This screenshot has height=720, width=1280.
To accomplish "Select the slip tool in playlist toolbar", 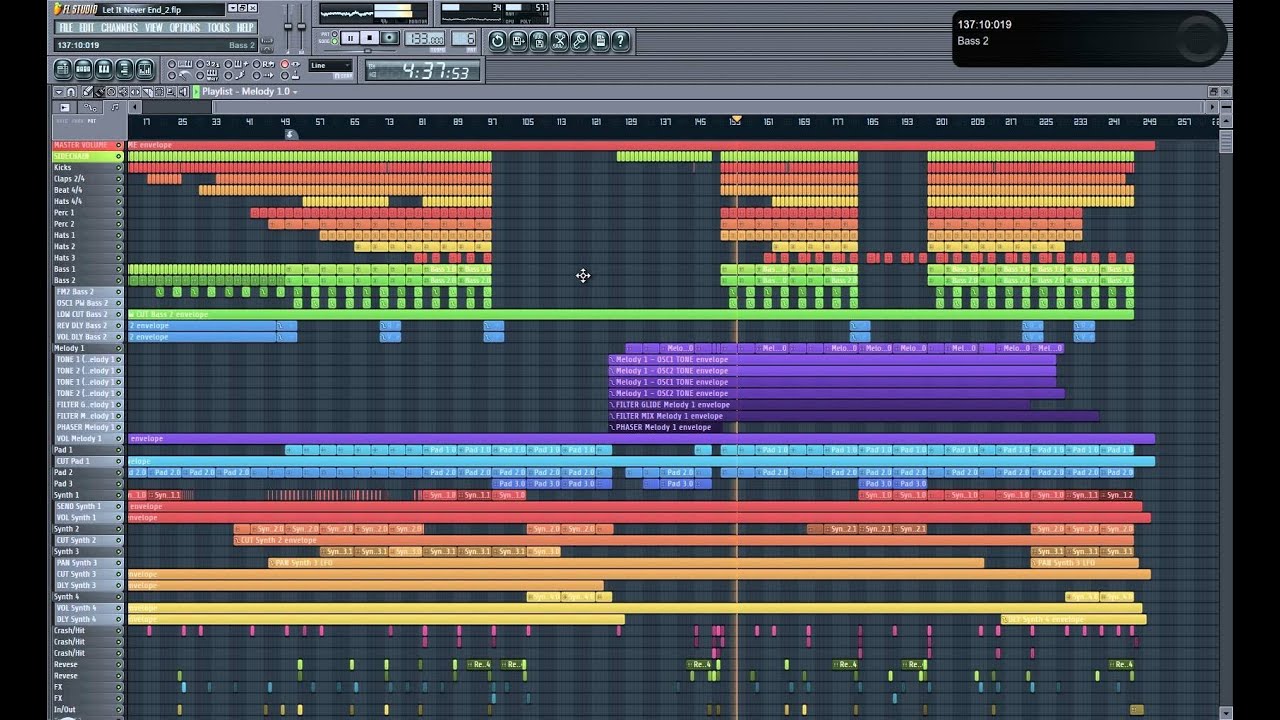I will click(x=135, y=92).
